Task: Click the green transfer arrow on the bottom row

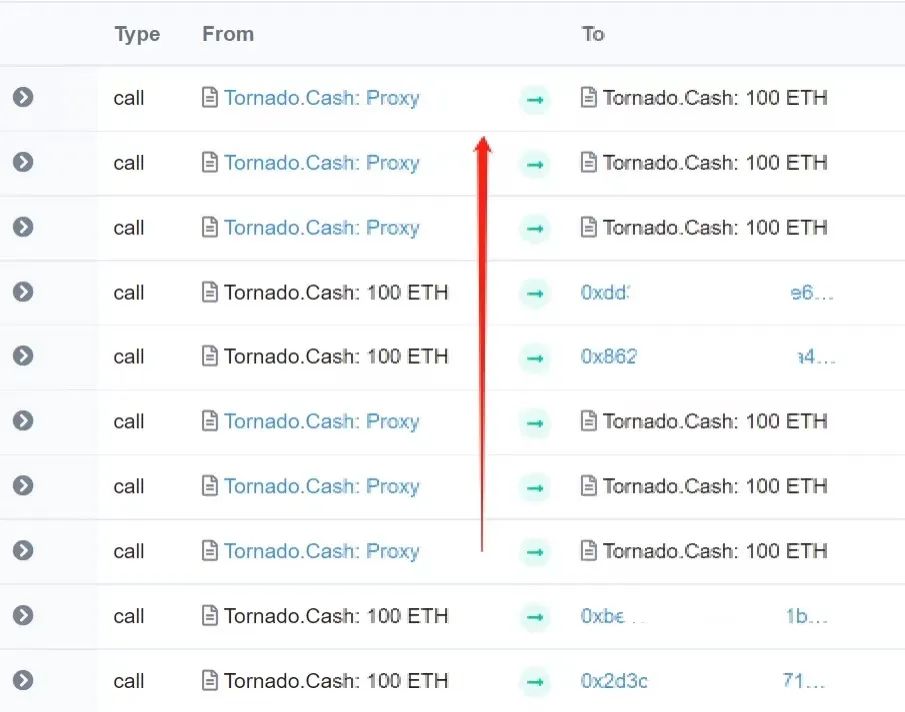Action: tap(535, 681)
